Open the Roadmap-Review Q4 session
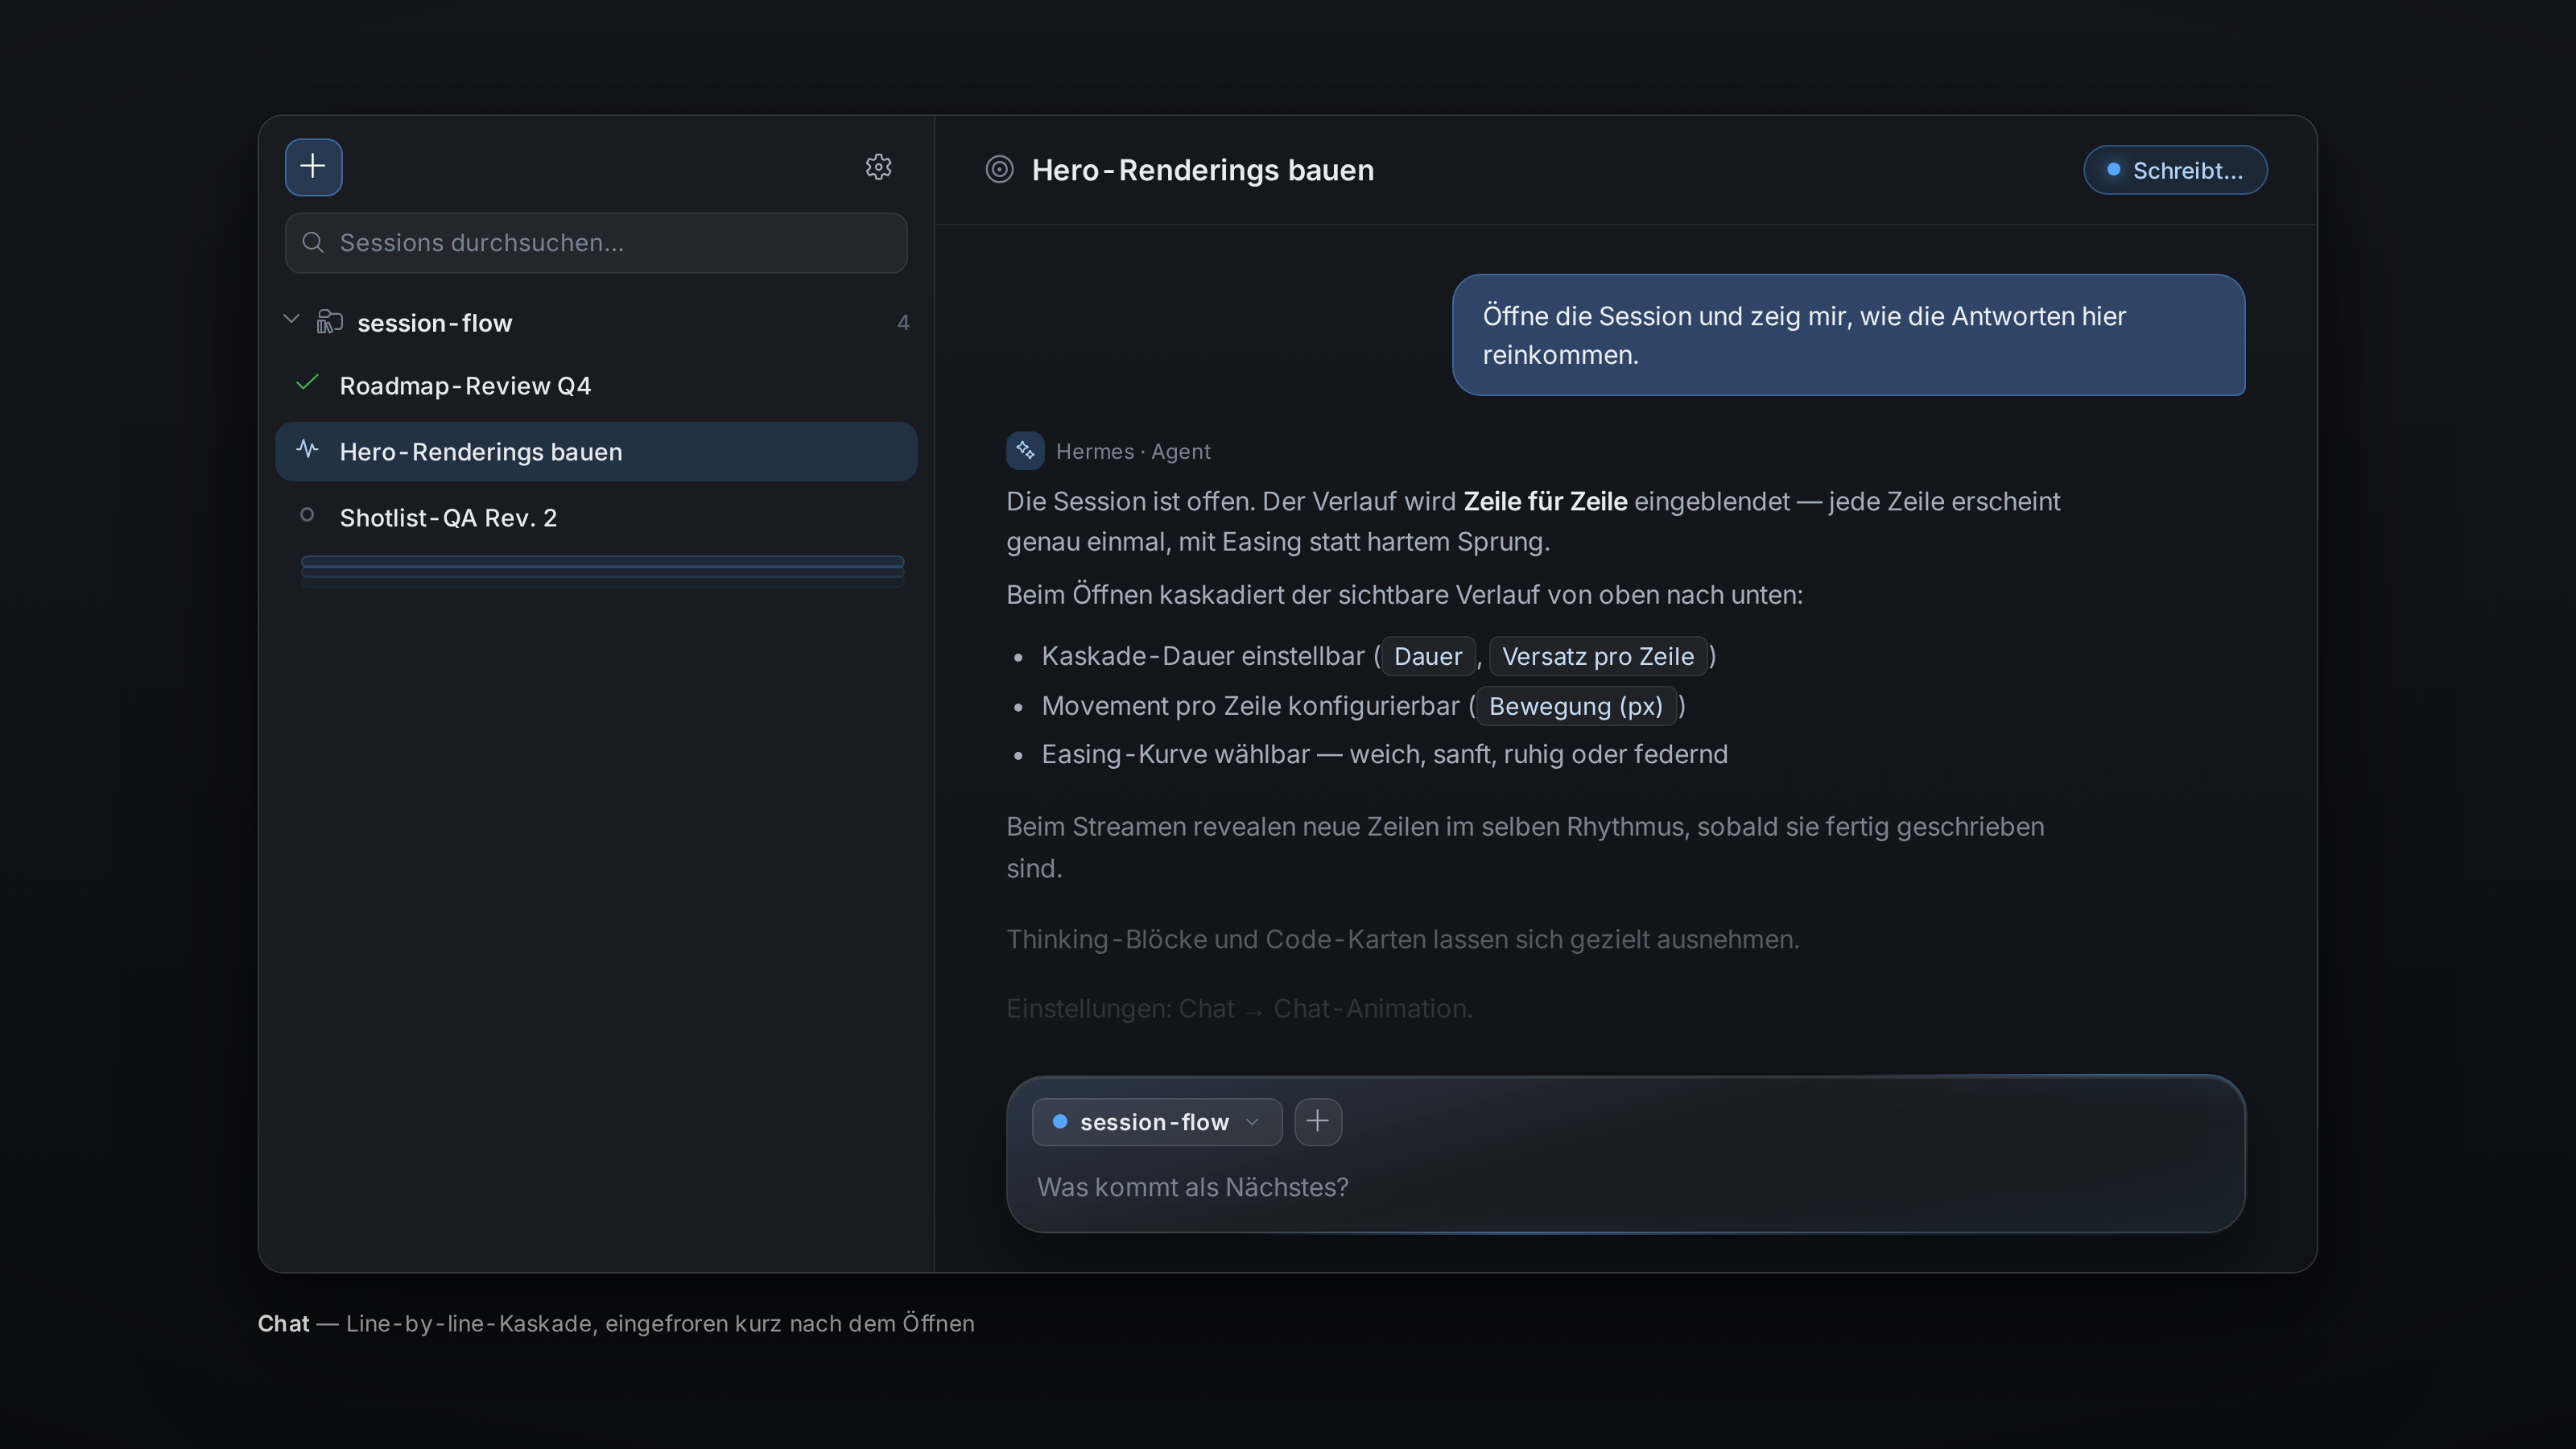 pyautogui.click(x=596, y=385)
